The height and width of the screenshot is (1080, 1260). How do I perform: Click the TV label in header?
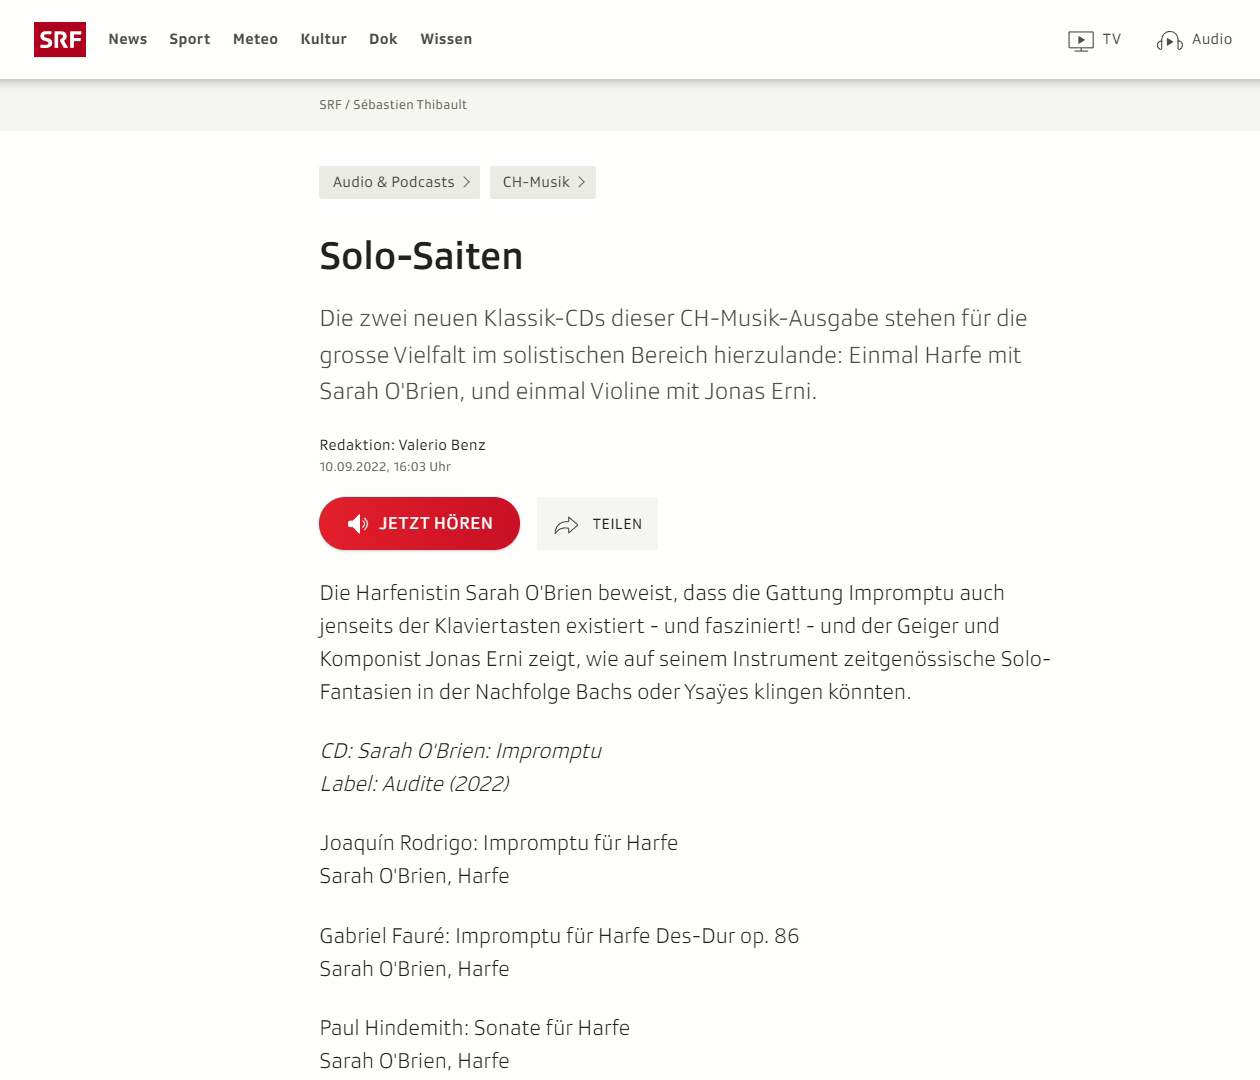pos(1112,39)
